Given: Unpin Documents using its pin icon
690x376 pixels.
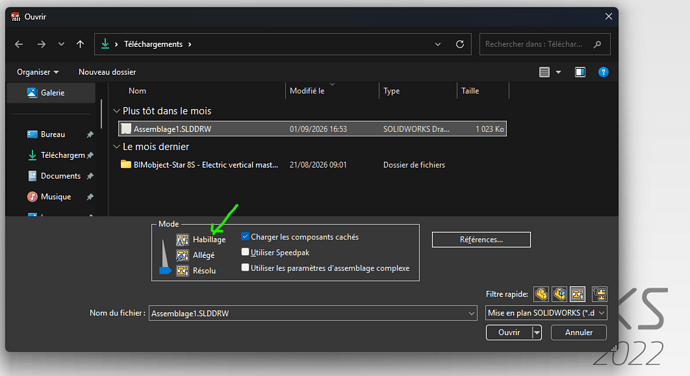Looking at the screenshot, I should [x=90, y=176].
